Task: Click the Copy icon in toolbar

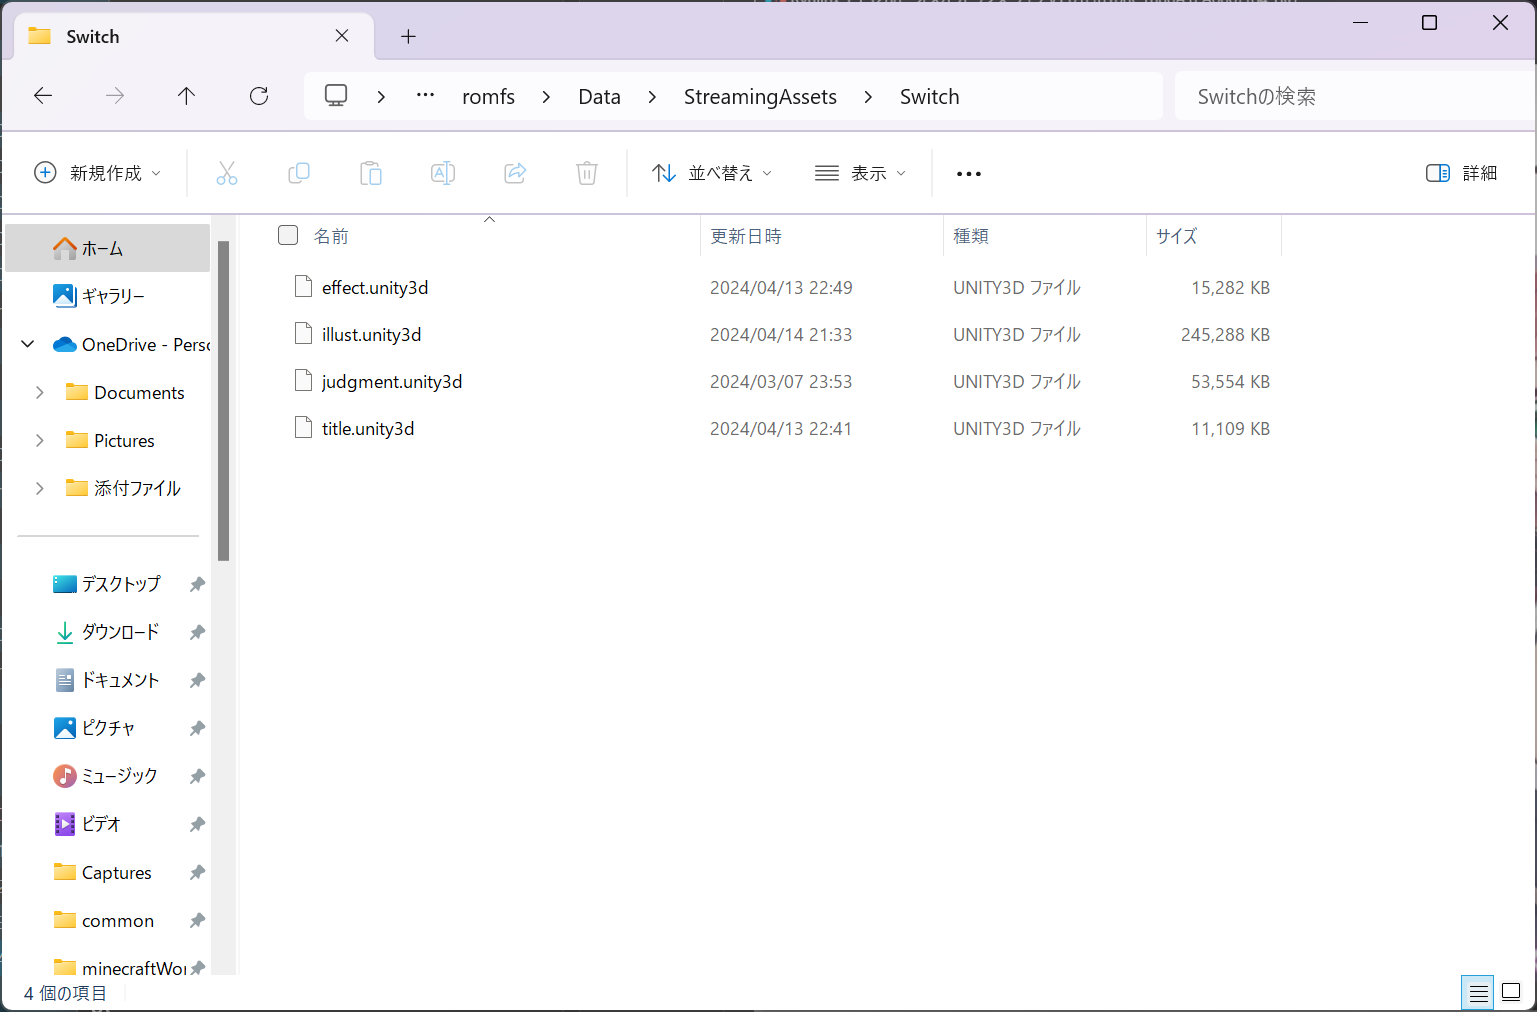Action: pos(299,173)
